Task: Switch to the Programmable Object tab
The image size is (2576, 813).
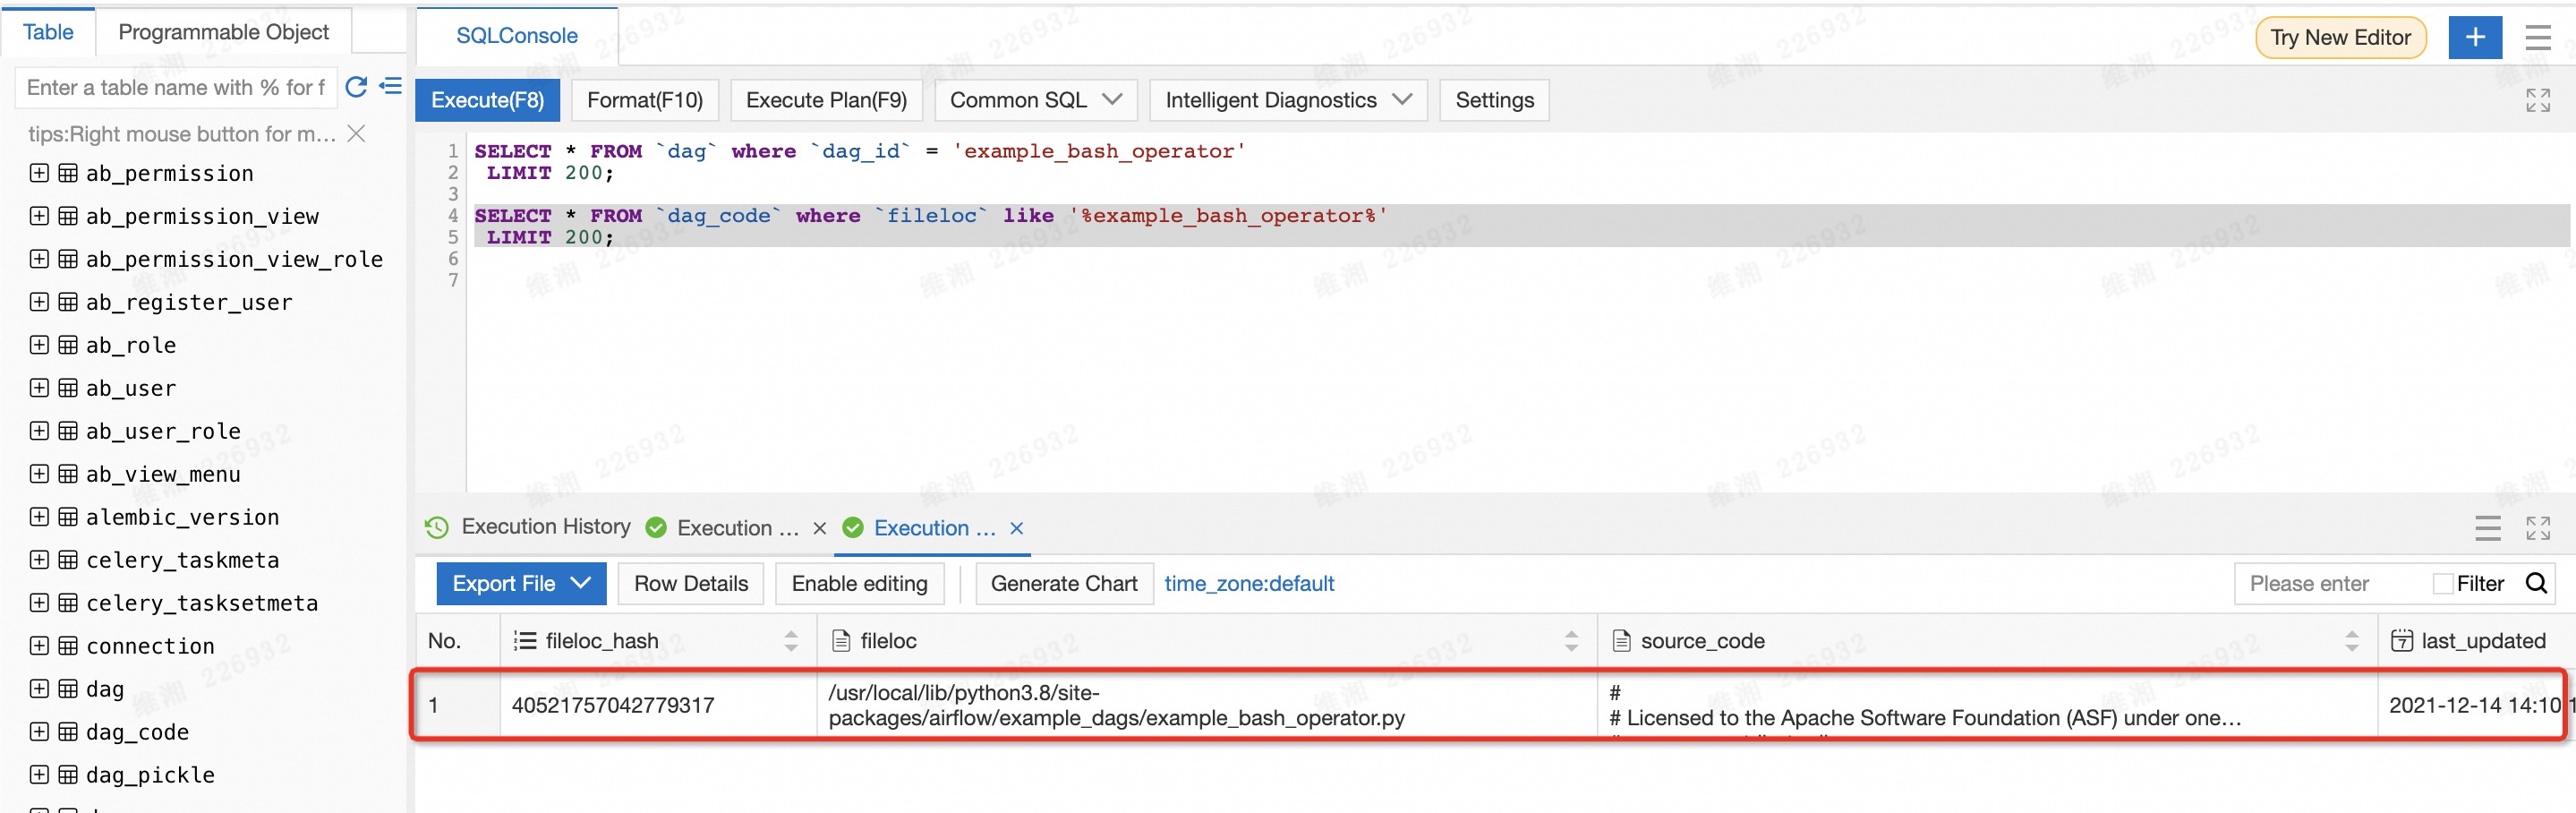Action: click(x=223, y=31)
